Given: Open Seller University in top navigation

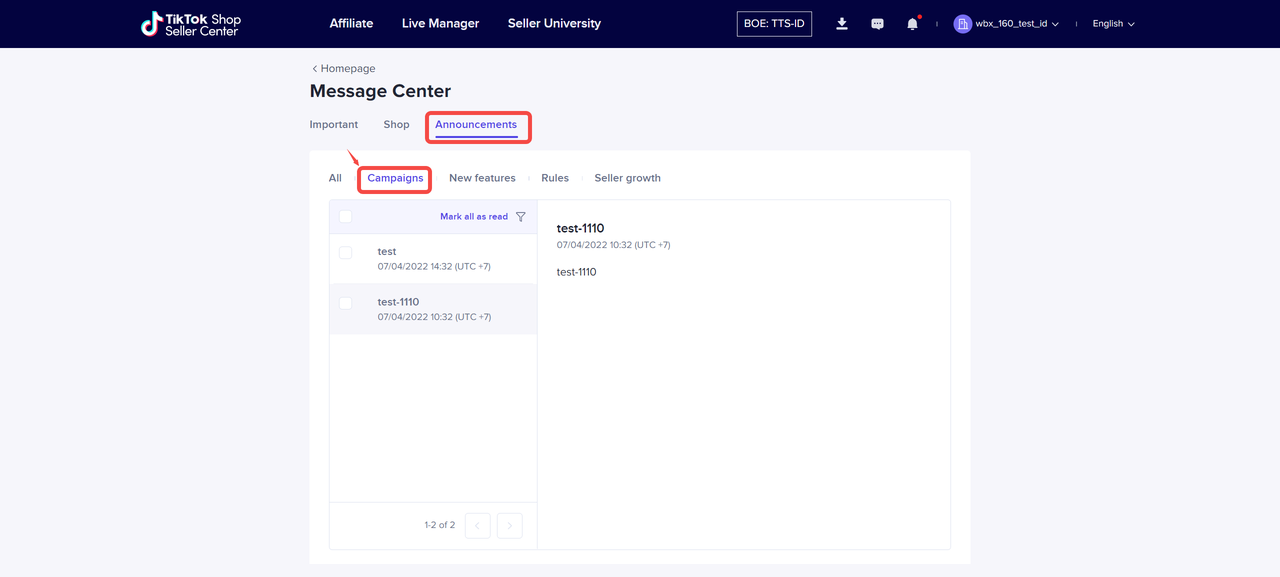Looking at the screenshot, I should (x=554, y=23).
